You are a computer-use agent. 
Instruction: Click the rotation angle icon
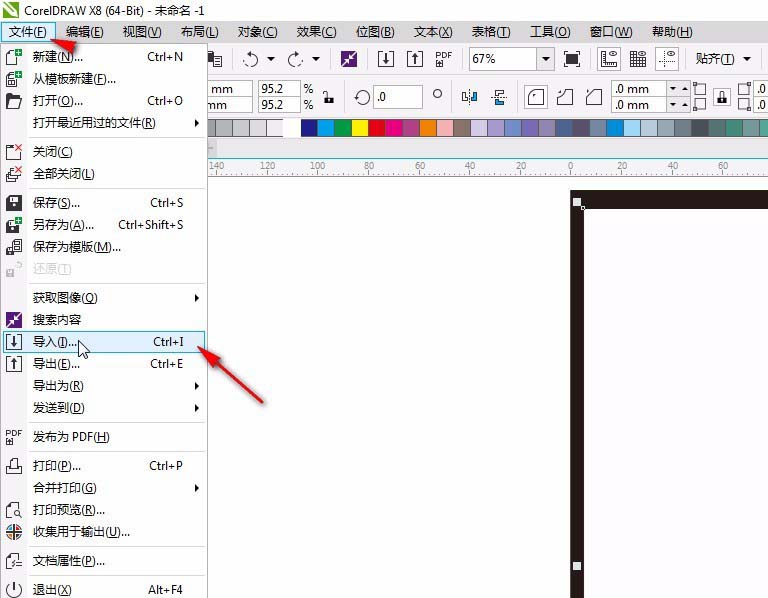pyautogui.click(x=362, y=97)
